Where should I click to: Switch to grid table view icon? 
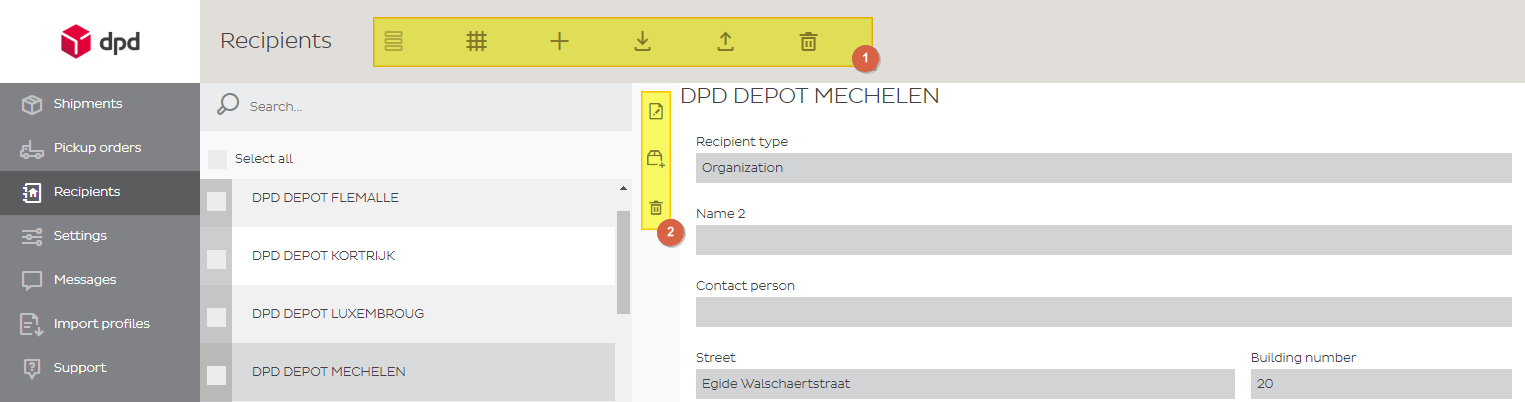click(x=477, y=41)
